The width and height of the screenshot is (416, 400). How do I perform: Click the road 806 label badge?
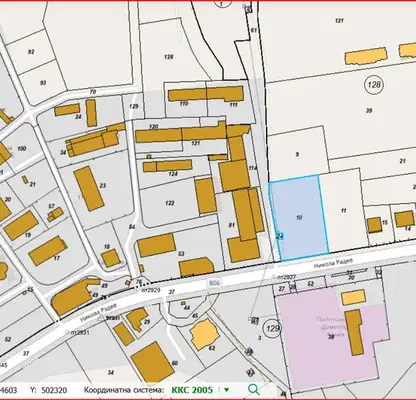click(214, 283)
